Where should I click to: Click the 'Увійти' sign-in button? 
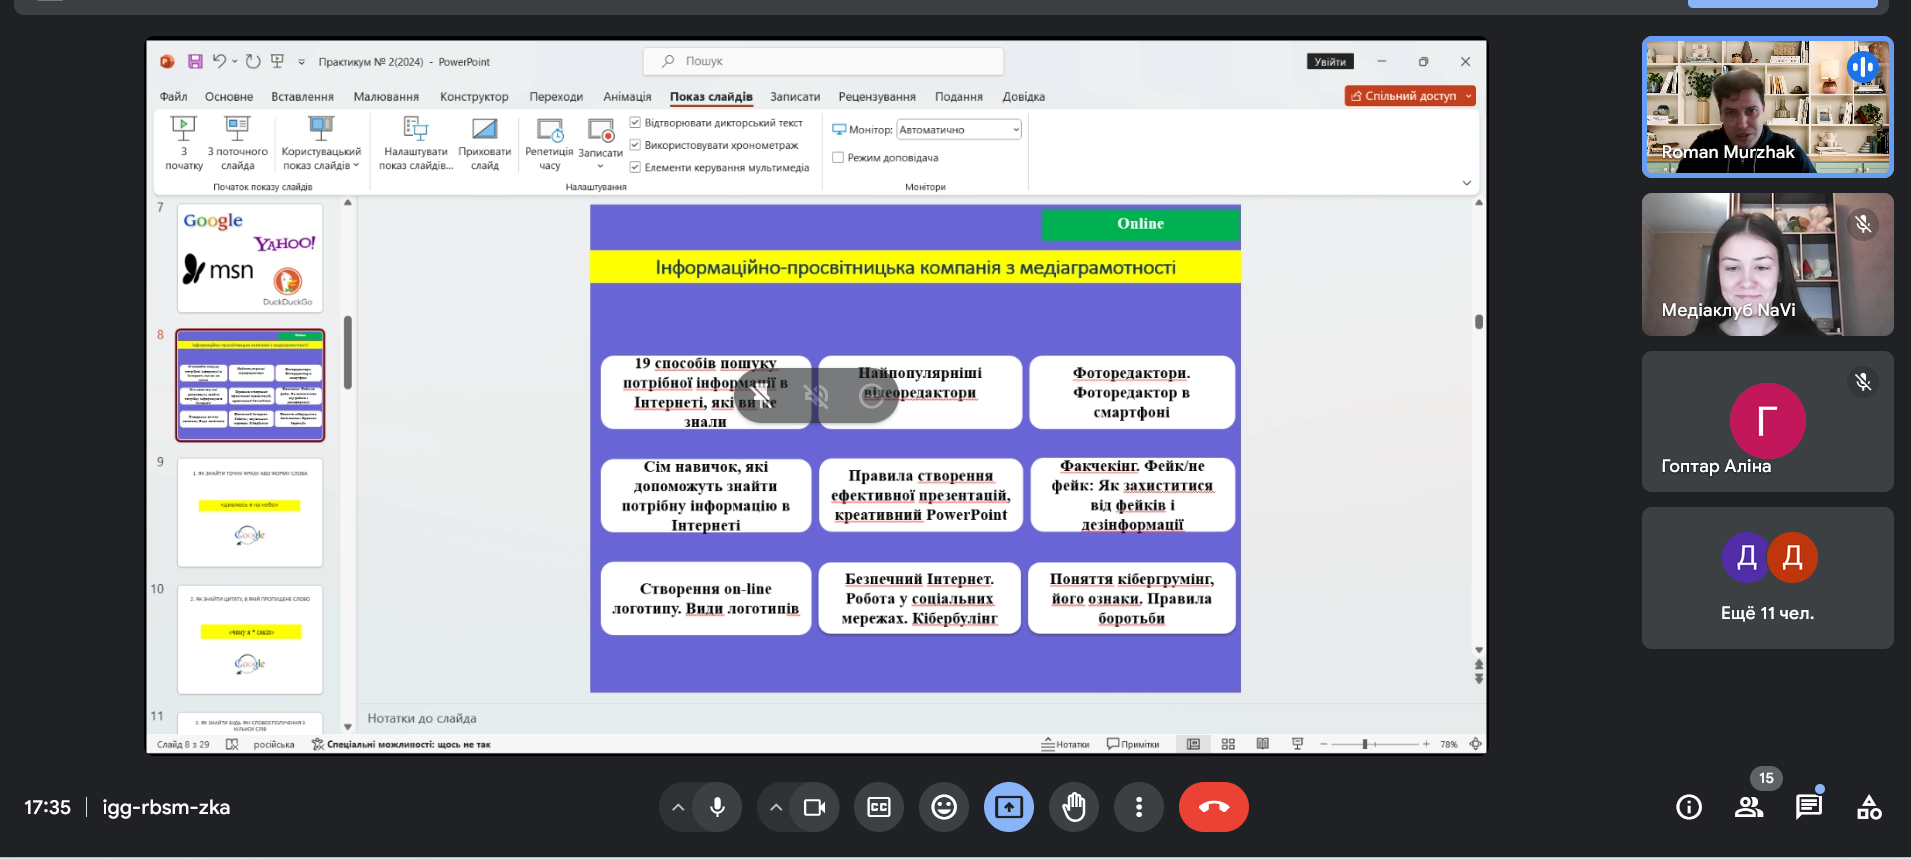(x=1329, y=62)
